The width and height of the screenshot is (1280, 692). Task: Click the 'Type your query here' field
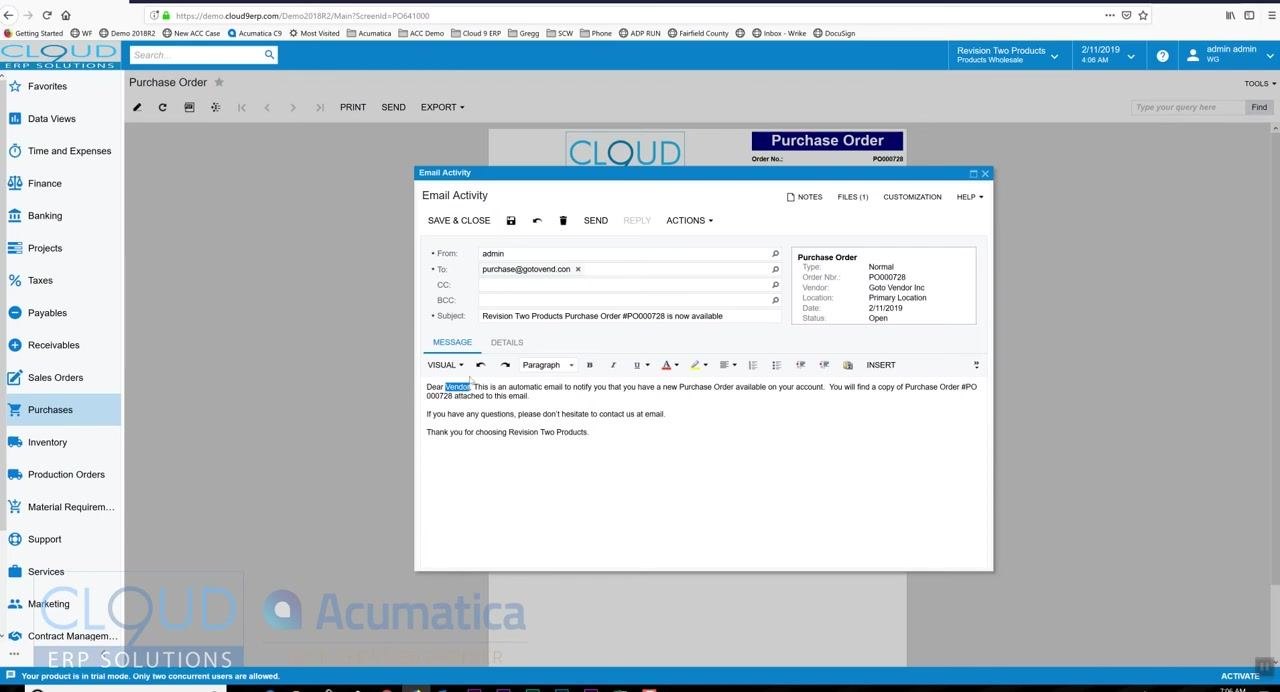coord(1188,107)
